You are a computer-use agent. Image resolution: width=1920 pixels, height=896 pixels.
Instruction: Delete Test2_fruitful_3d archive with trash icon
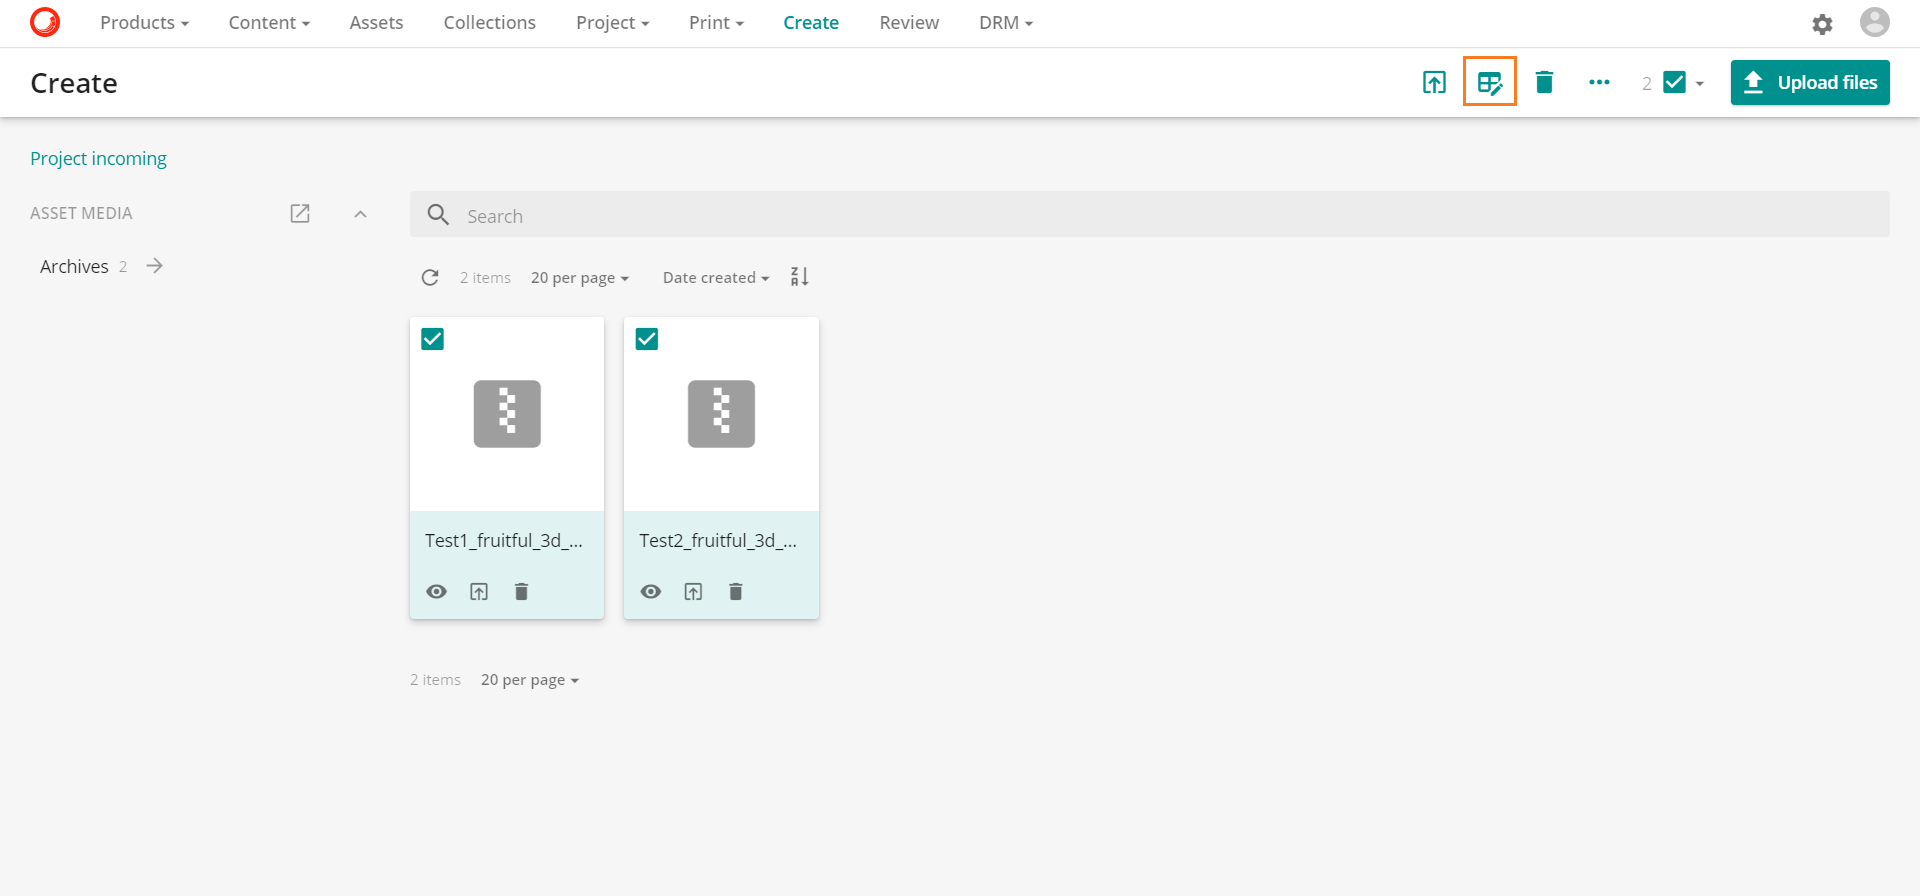736,592
